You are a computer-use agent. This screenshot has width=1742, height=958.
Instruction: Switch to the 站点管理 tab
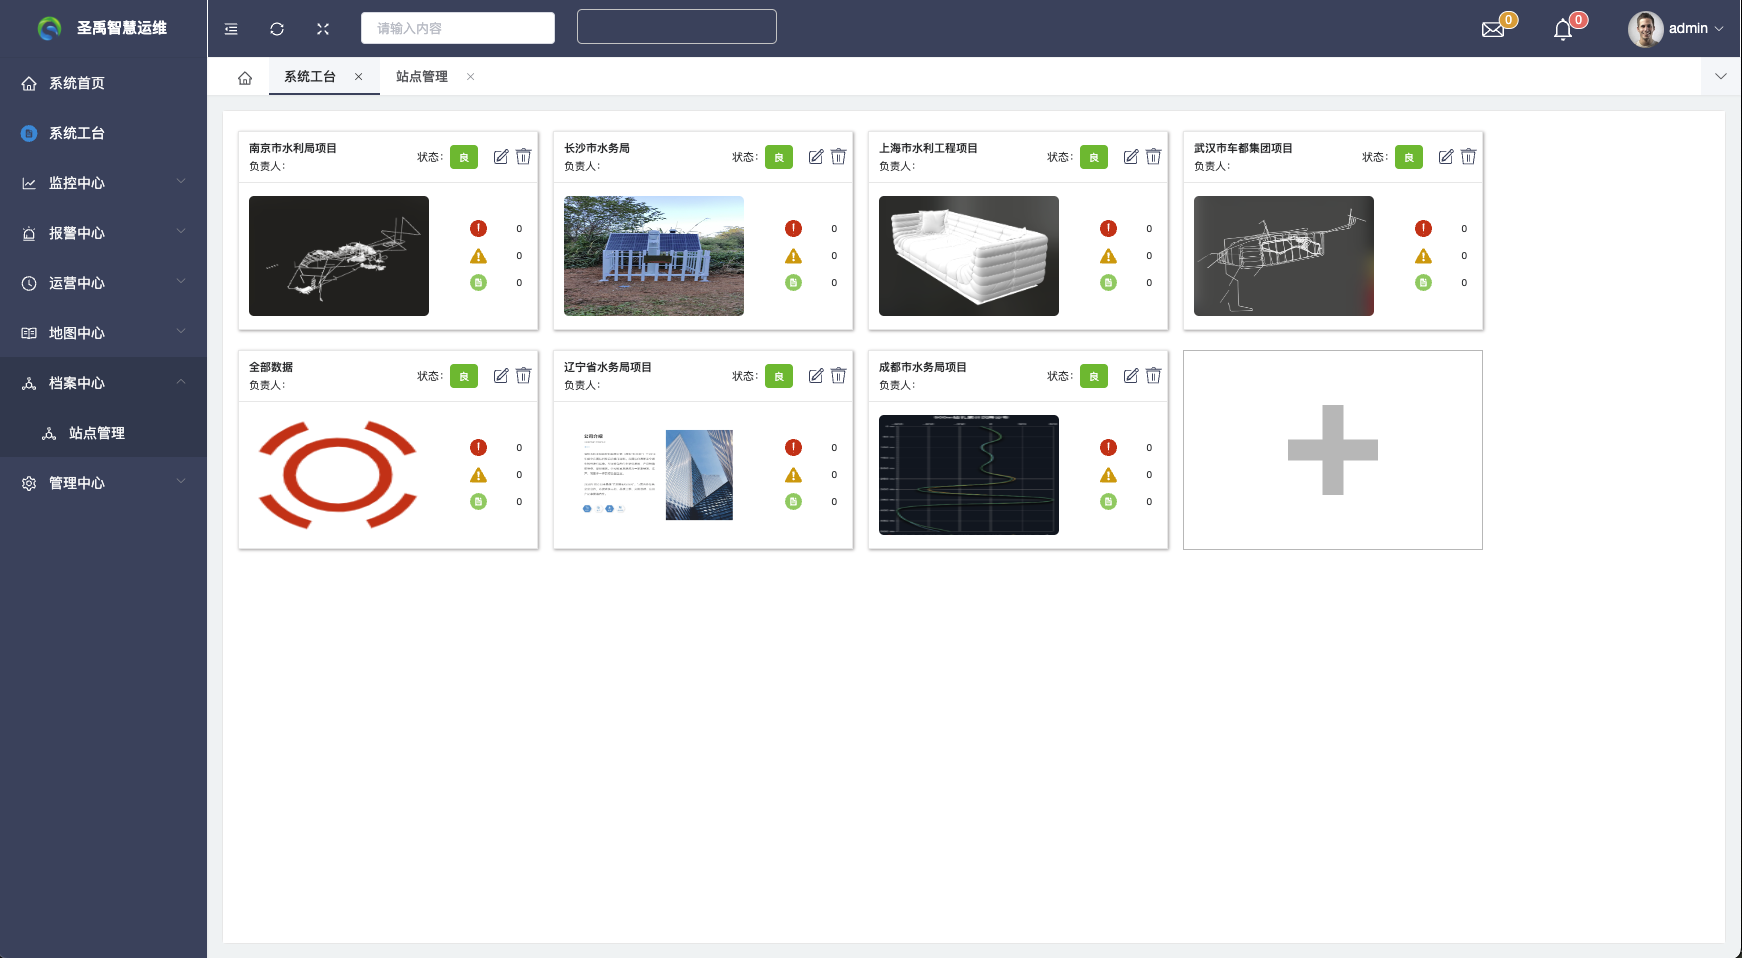422,77
